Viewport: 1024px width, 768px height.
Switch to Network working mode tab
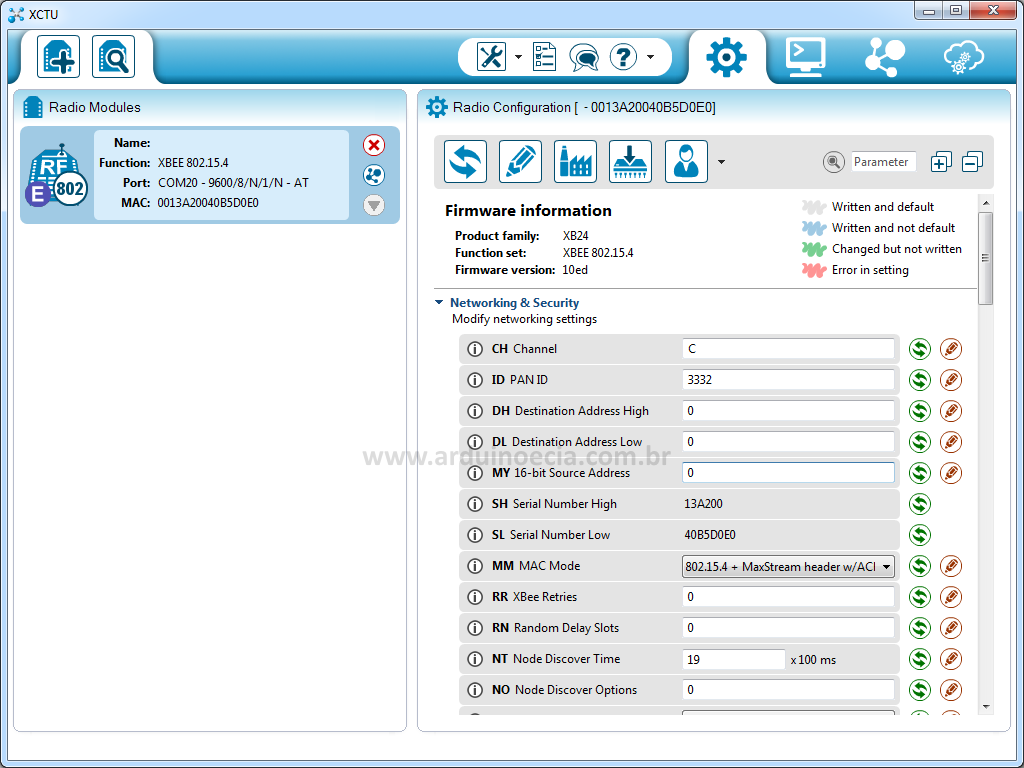[885, 57]
